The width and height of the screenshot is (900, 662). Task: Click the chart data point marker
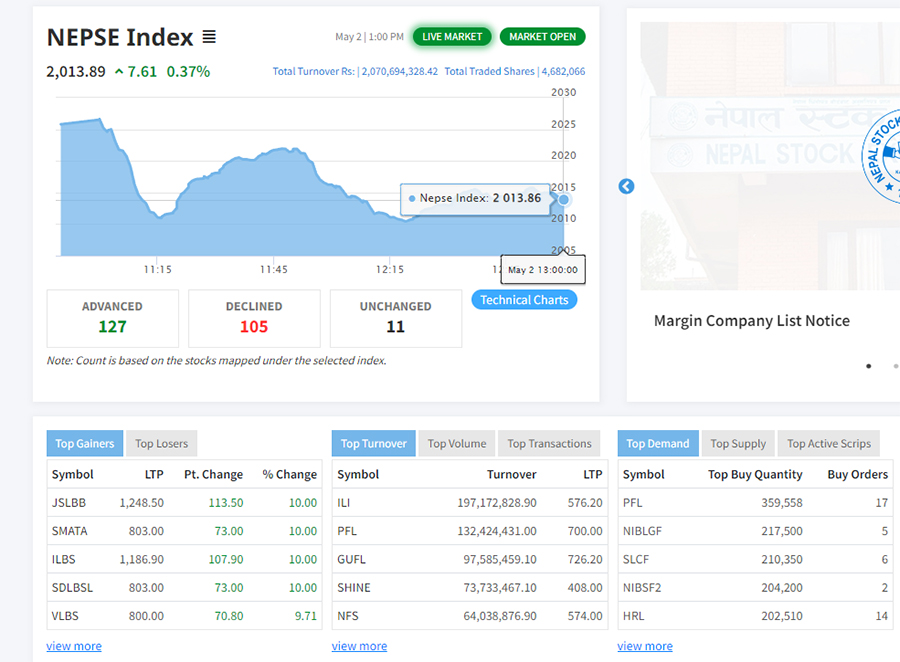point(564,199)
